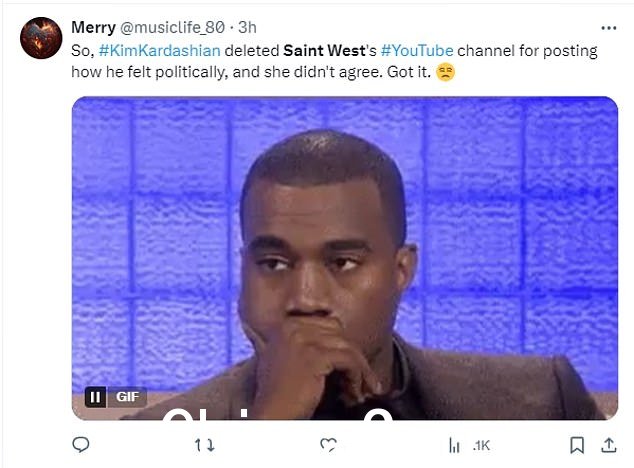The height and width of the screenshot is (468, 634).
Task: Open the reply speech bubble icon
Action: pyautogui.click(x=81, y=445)
